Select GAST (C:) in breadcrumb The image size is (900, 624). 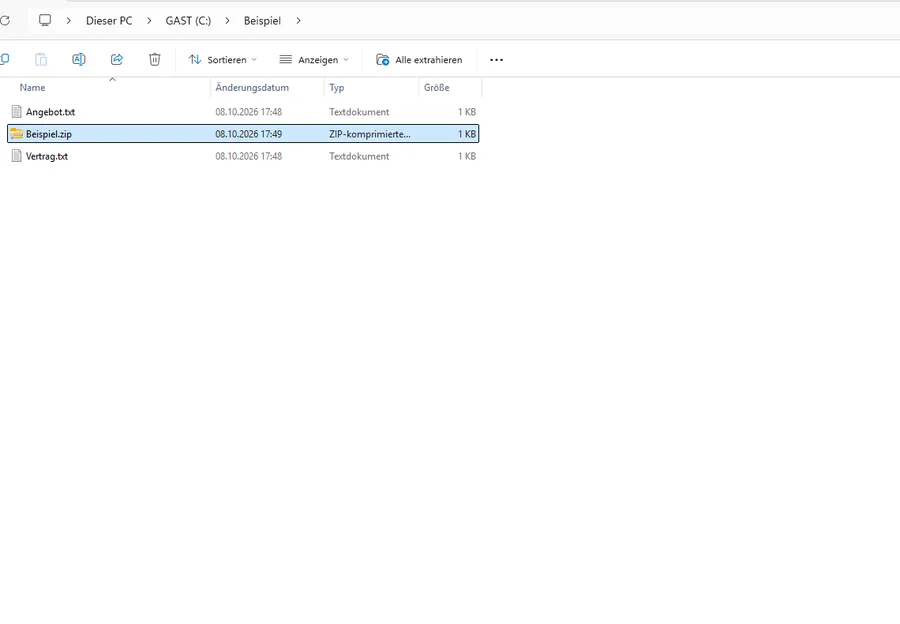point(188,21)
